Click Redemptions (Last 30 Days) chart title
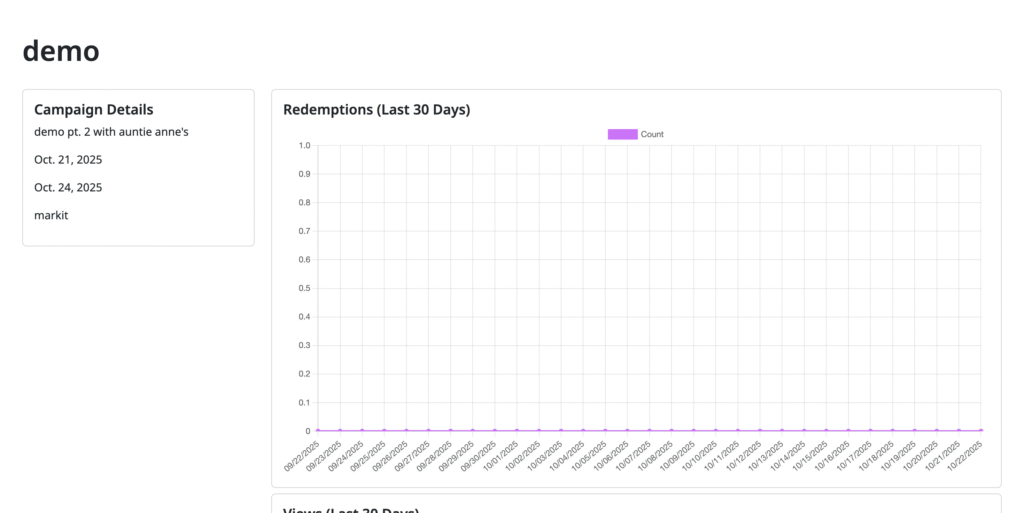Viewport: 1024px width, 513px height. [376, 110]
